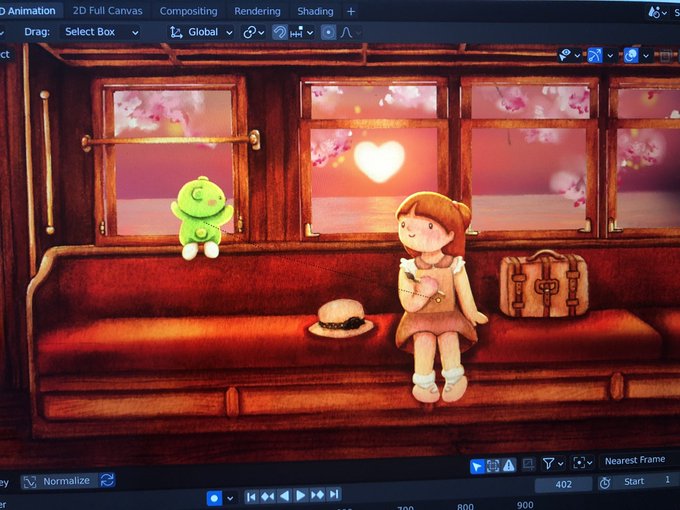The height and width of the screenshot is (510, 680).
Task: Click the create ghost curves icon
Action: (528, 464)
